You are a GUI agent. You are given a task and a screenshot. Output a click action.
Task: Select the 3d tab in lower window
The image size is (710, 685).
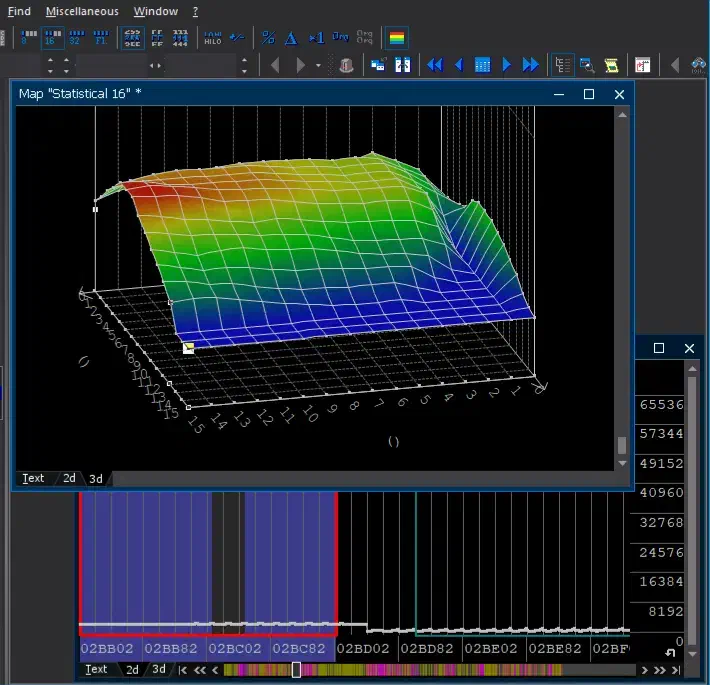coord(158,669)
